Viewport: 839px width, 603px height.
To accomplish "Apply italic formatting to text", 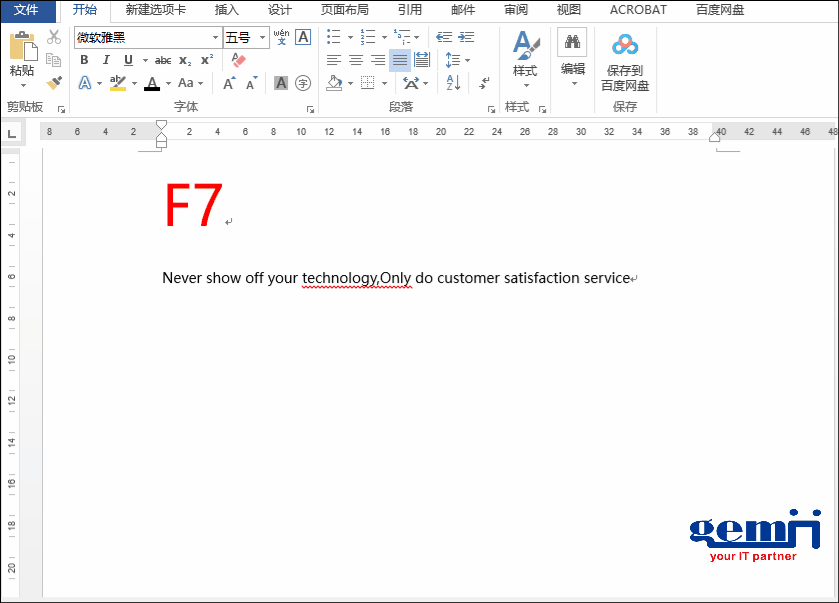I will (105, 60).
